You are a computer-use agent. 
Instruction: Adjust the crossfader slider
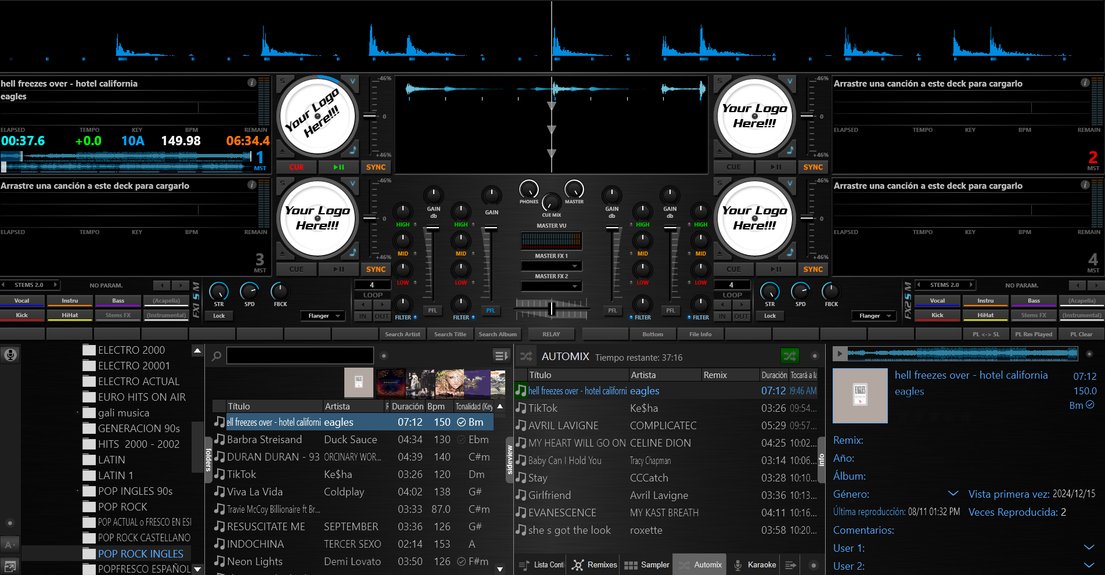tap(551, 309)
